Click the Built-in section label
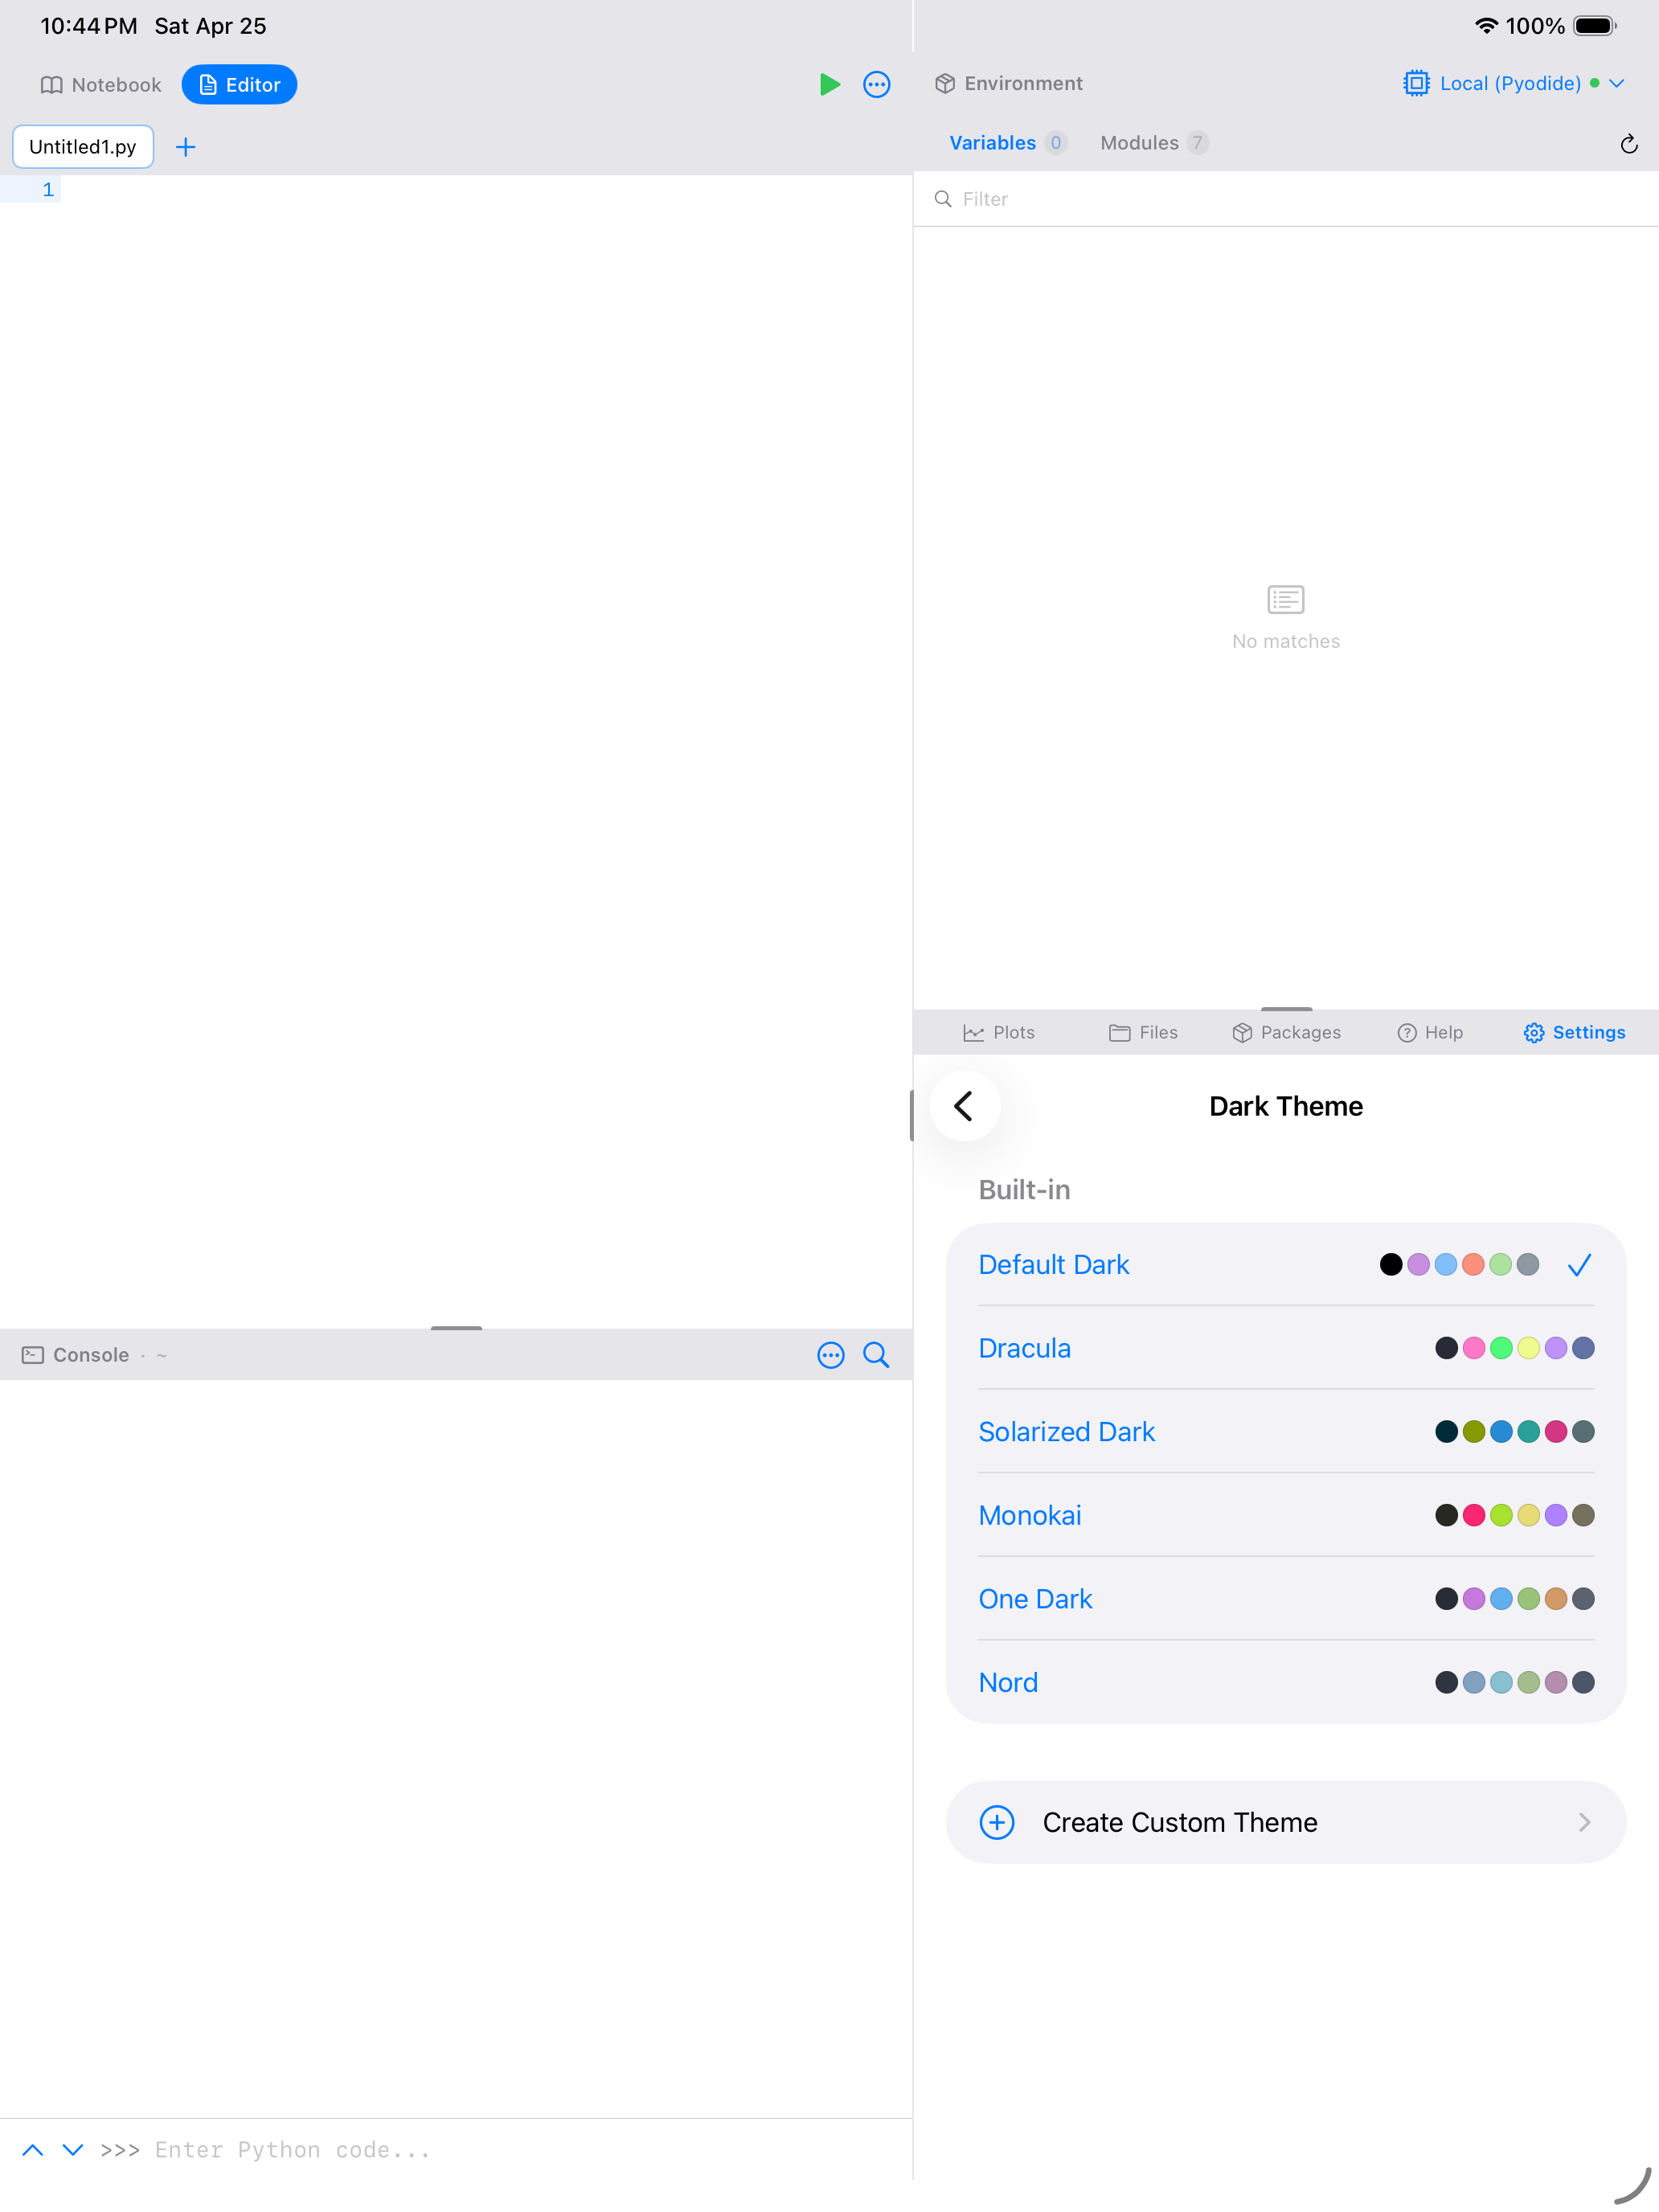This screenshot has width=1659, height=2212. 1024,1190
